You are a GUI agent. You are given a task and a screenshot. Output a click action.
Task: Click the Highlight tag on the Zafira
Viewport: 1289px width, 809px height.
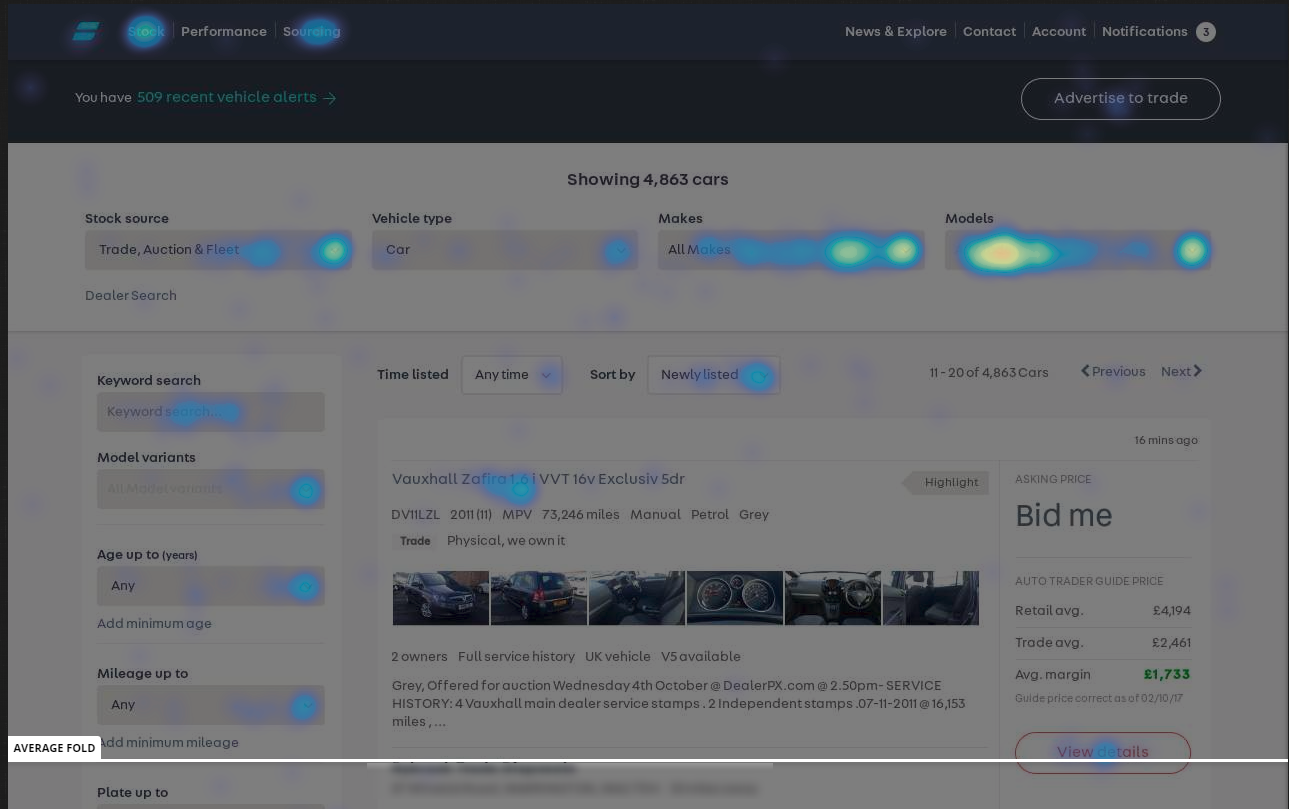coord(945,482)
